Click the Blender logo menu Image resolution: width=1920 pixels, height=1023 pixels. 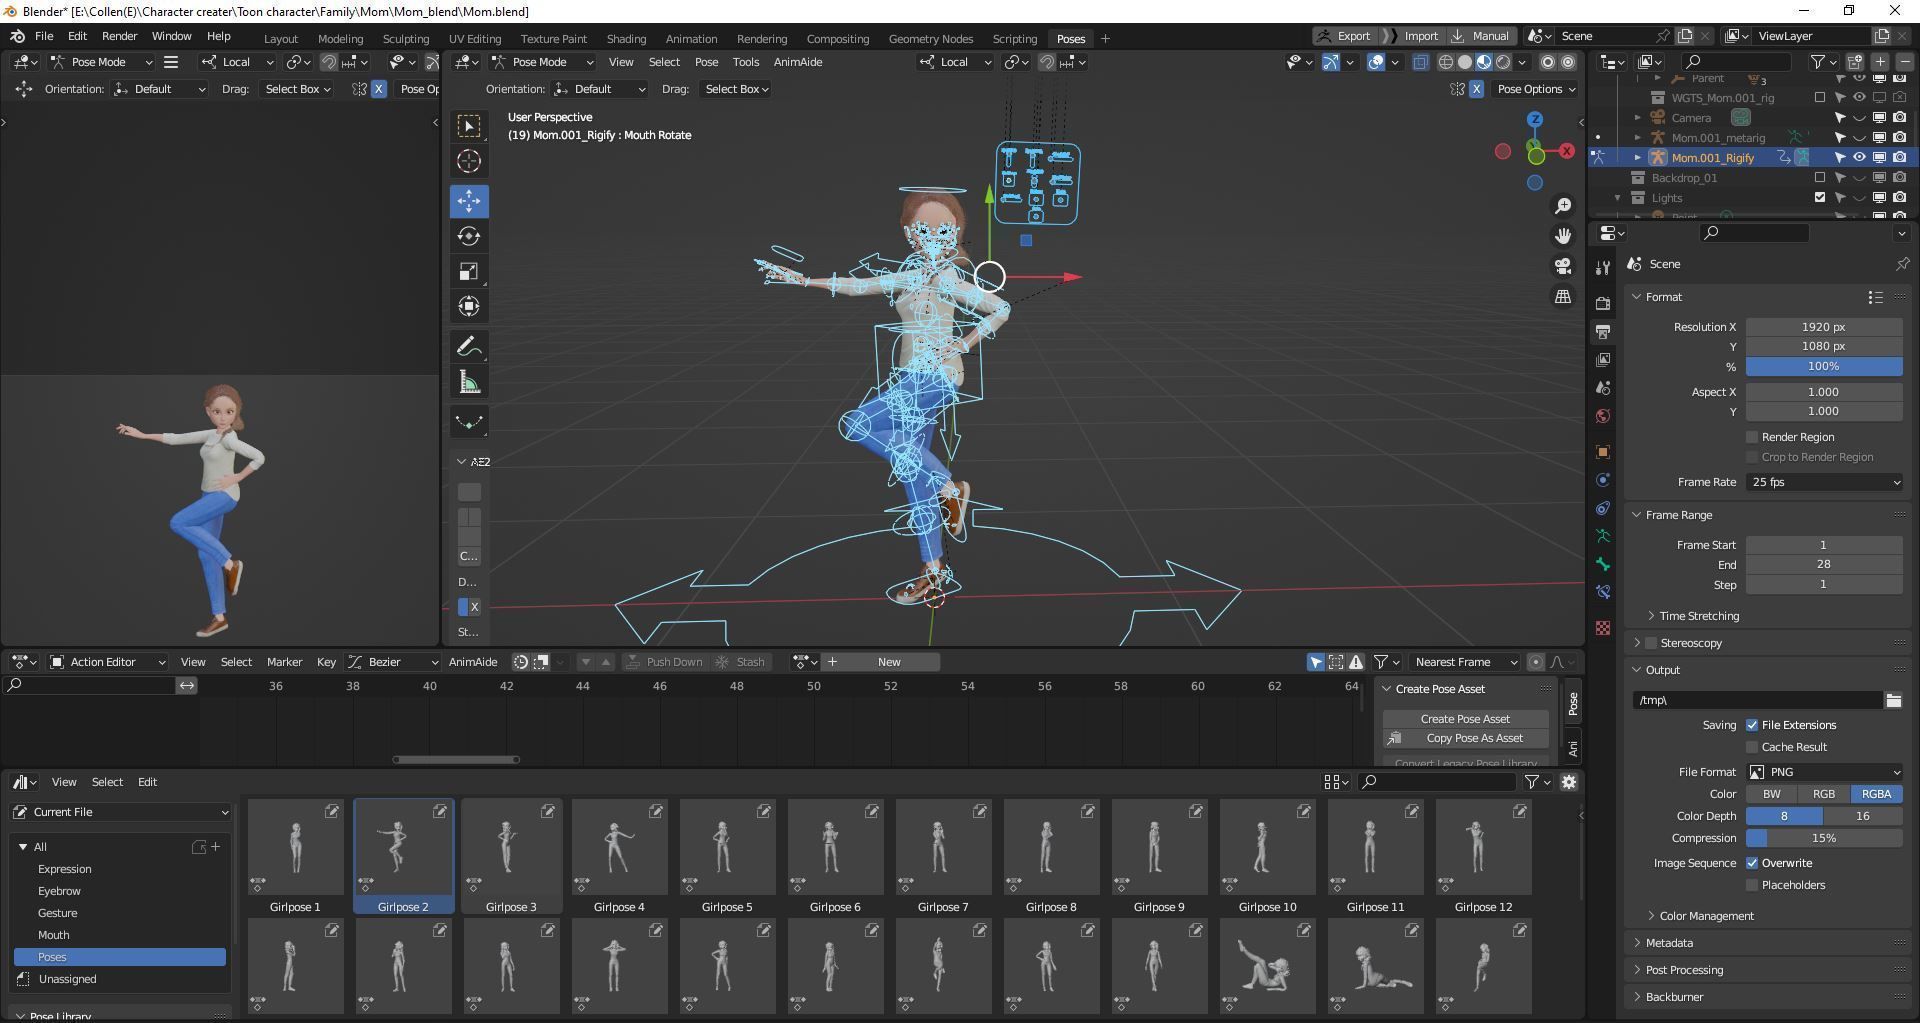coord(18,36)
